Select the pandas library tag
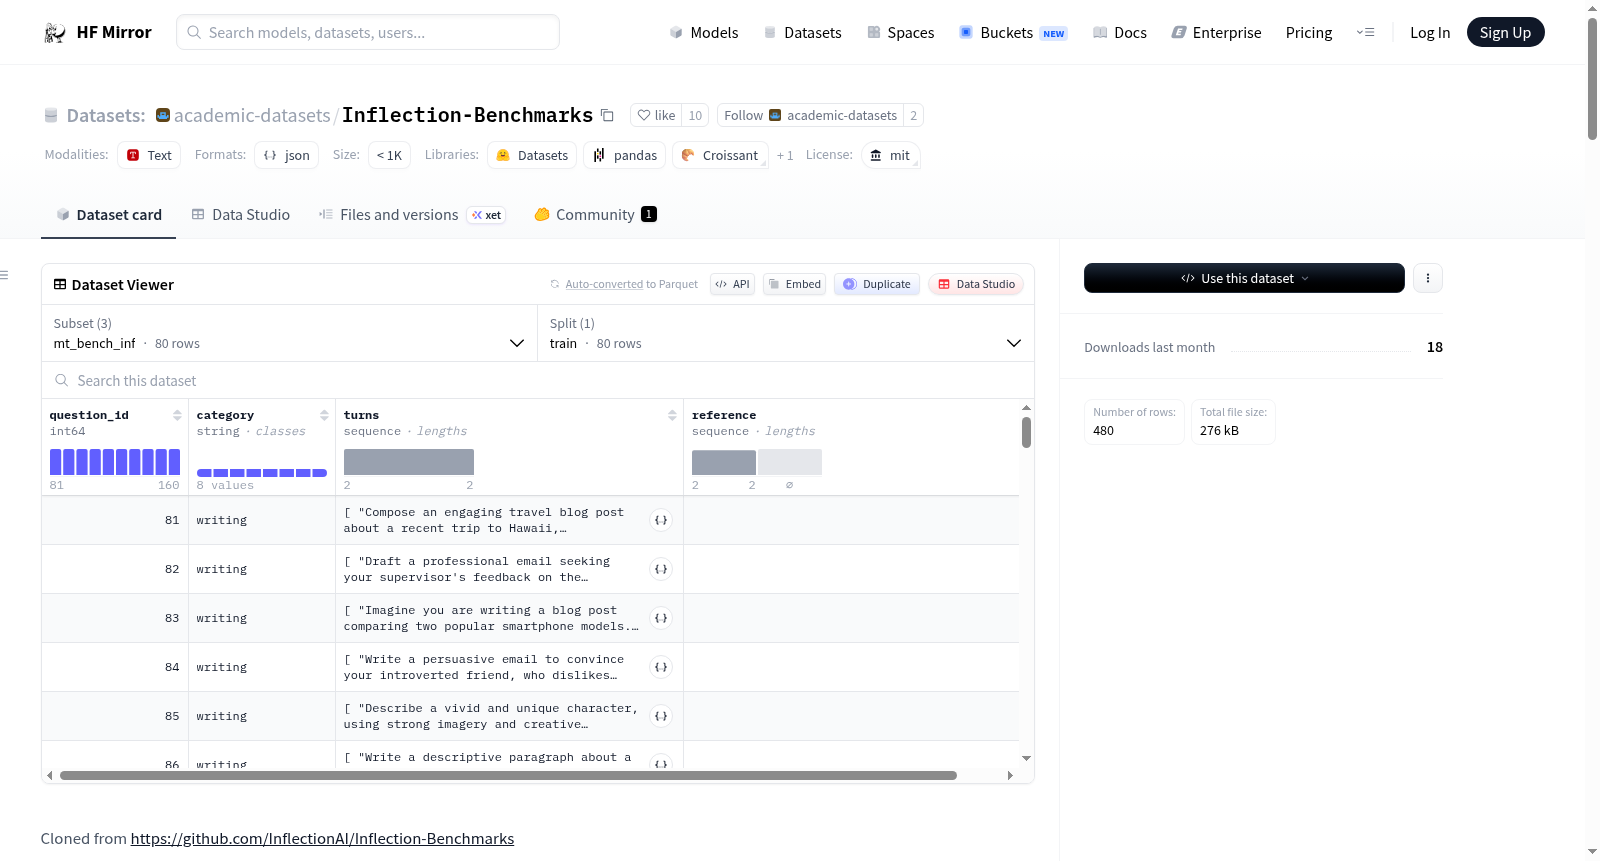The image size is (1600, 861). tap(625, 155)
